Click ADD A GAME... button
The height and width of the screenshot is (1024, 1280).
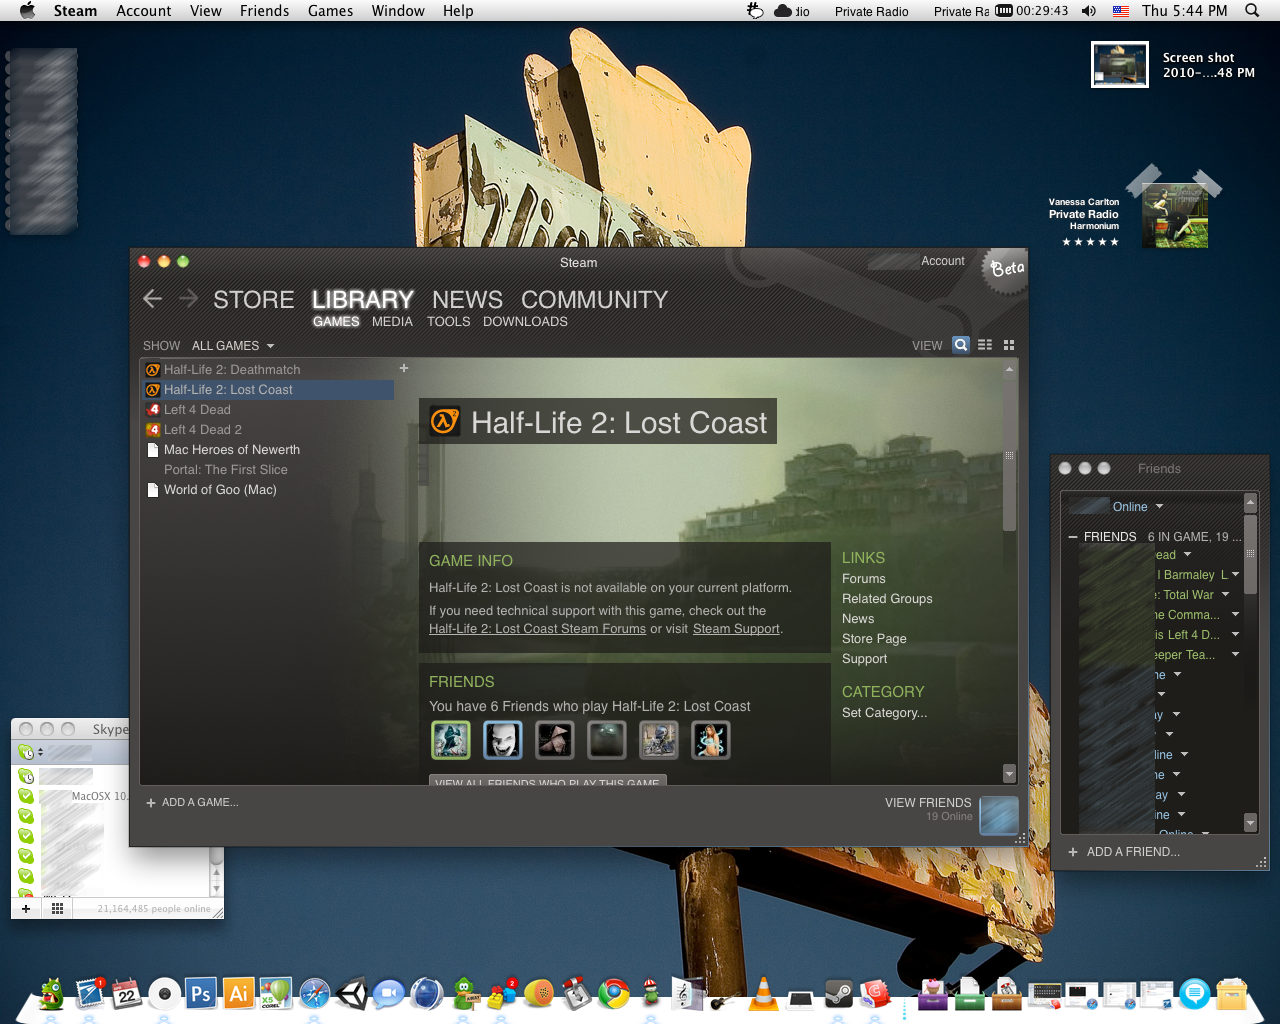[192, 802]
